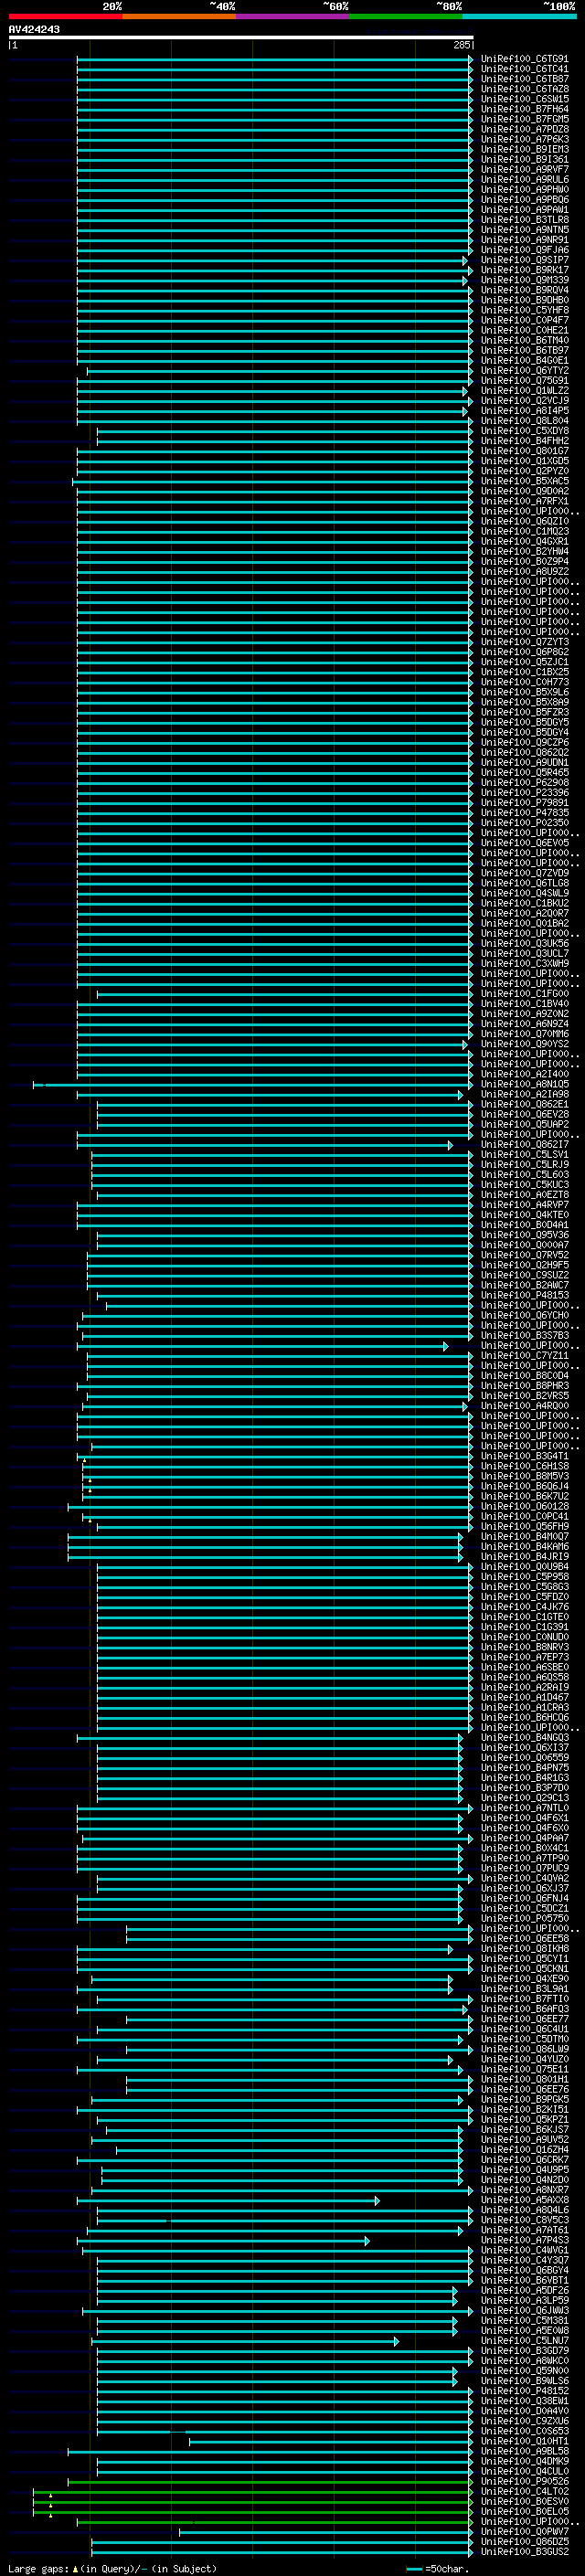Select the AV424243 query label
Image resolution: width=585 pixels, height=2576 pixels.
click(34, 30)
